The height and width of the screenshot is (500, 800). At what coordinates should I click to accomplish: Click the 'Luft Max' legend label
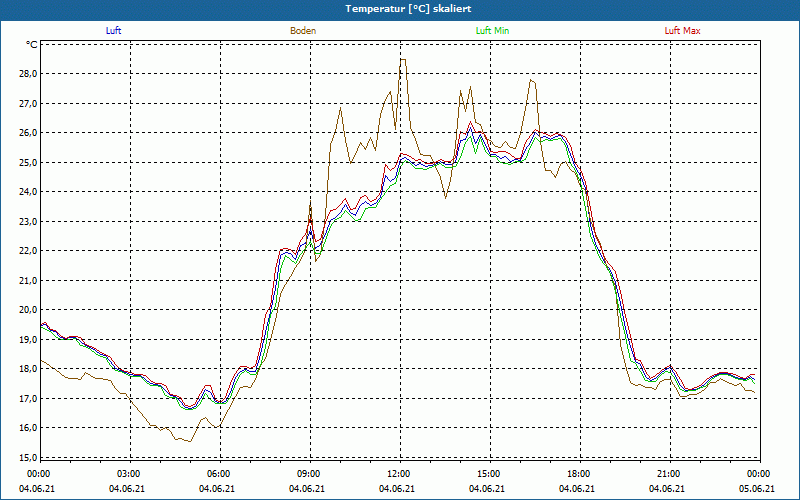click(682, 31)
